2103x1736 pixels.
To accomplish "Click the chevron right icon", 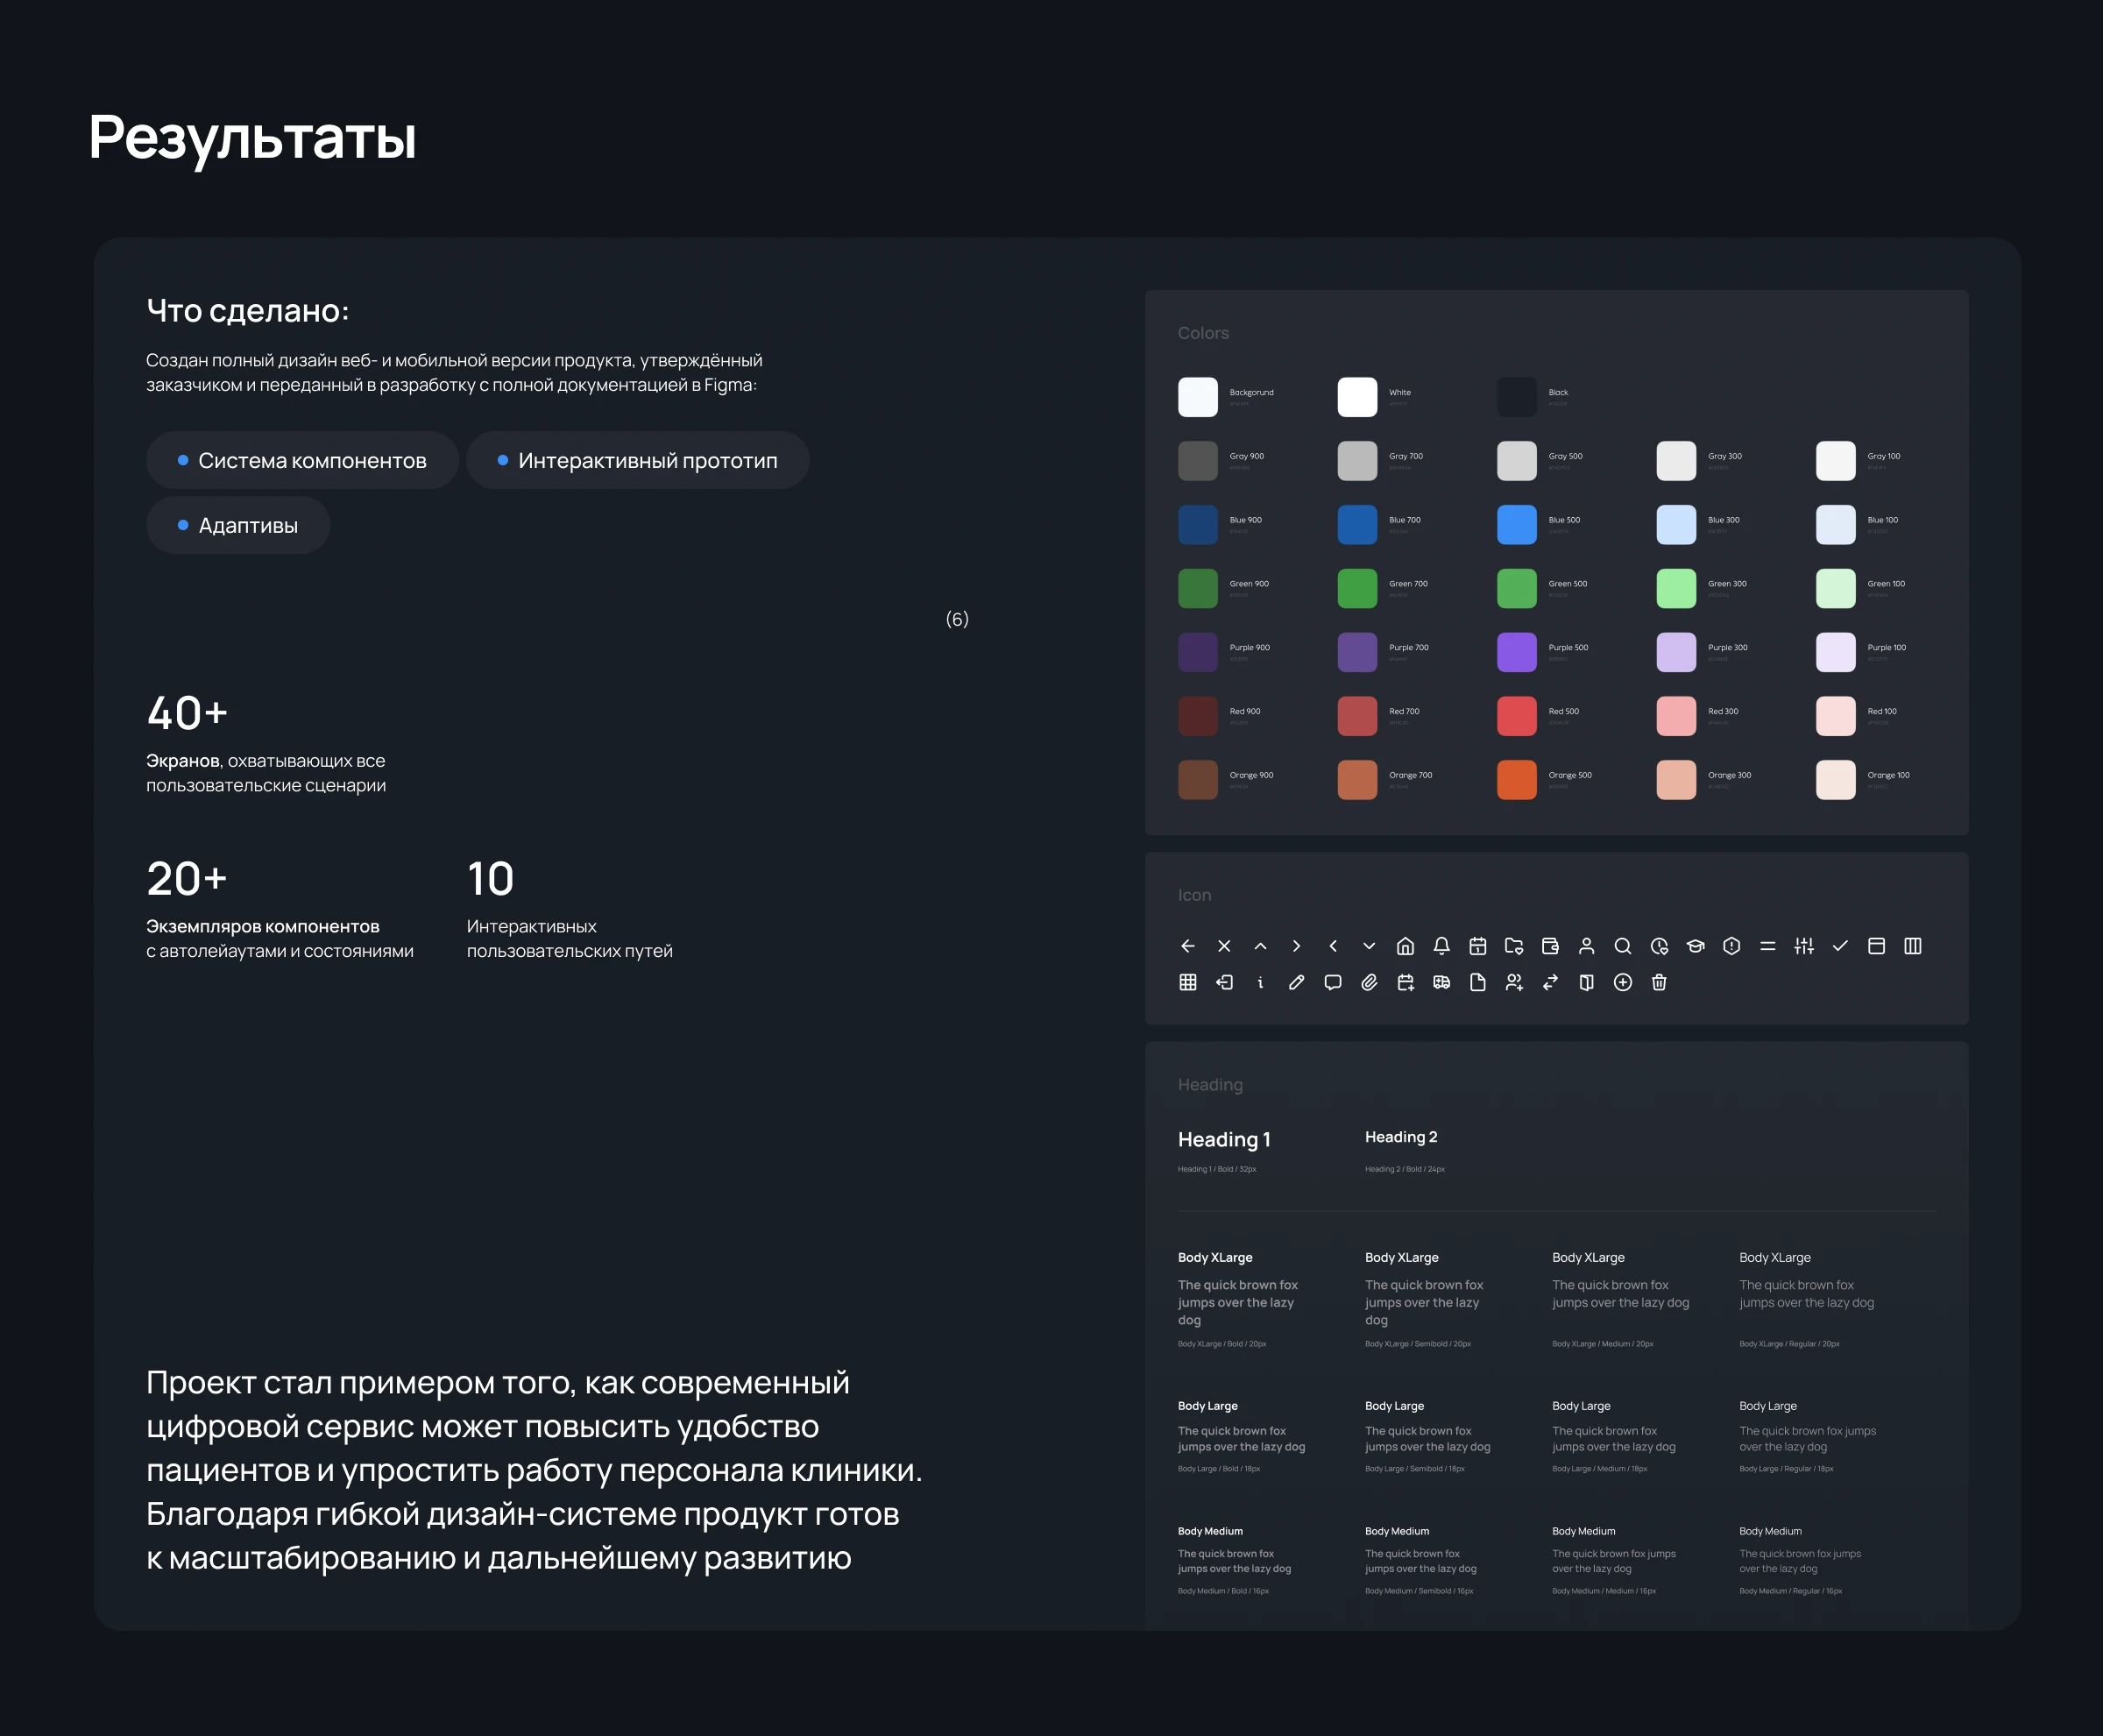I will (x=1296, y=946).
